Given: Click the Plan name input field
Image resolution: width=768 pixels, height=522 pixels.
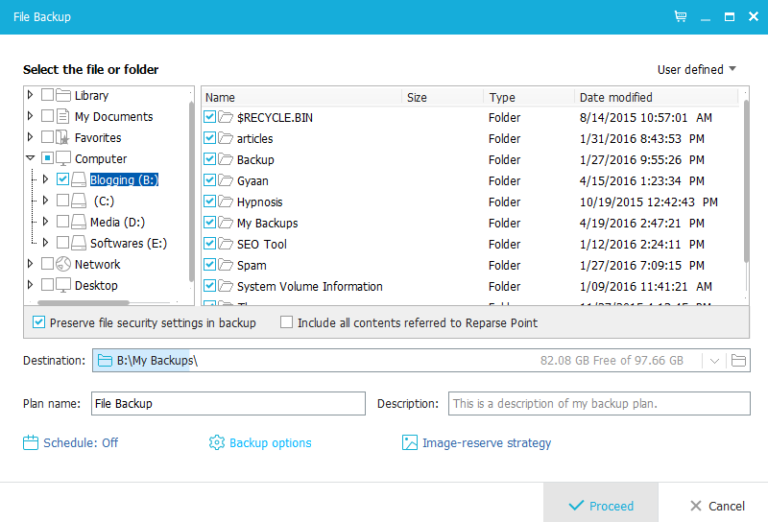Looking at the screenshot, I should coord(228,403).
